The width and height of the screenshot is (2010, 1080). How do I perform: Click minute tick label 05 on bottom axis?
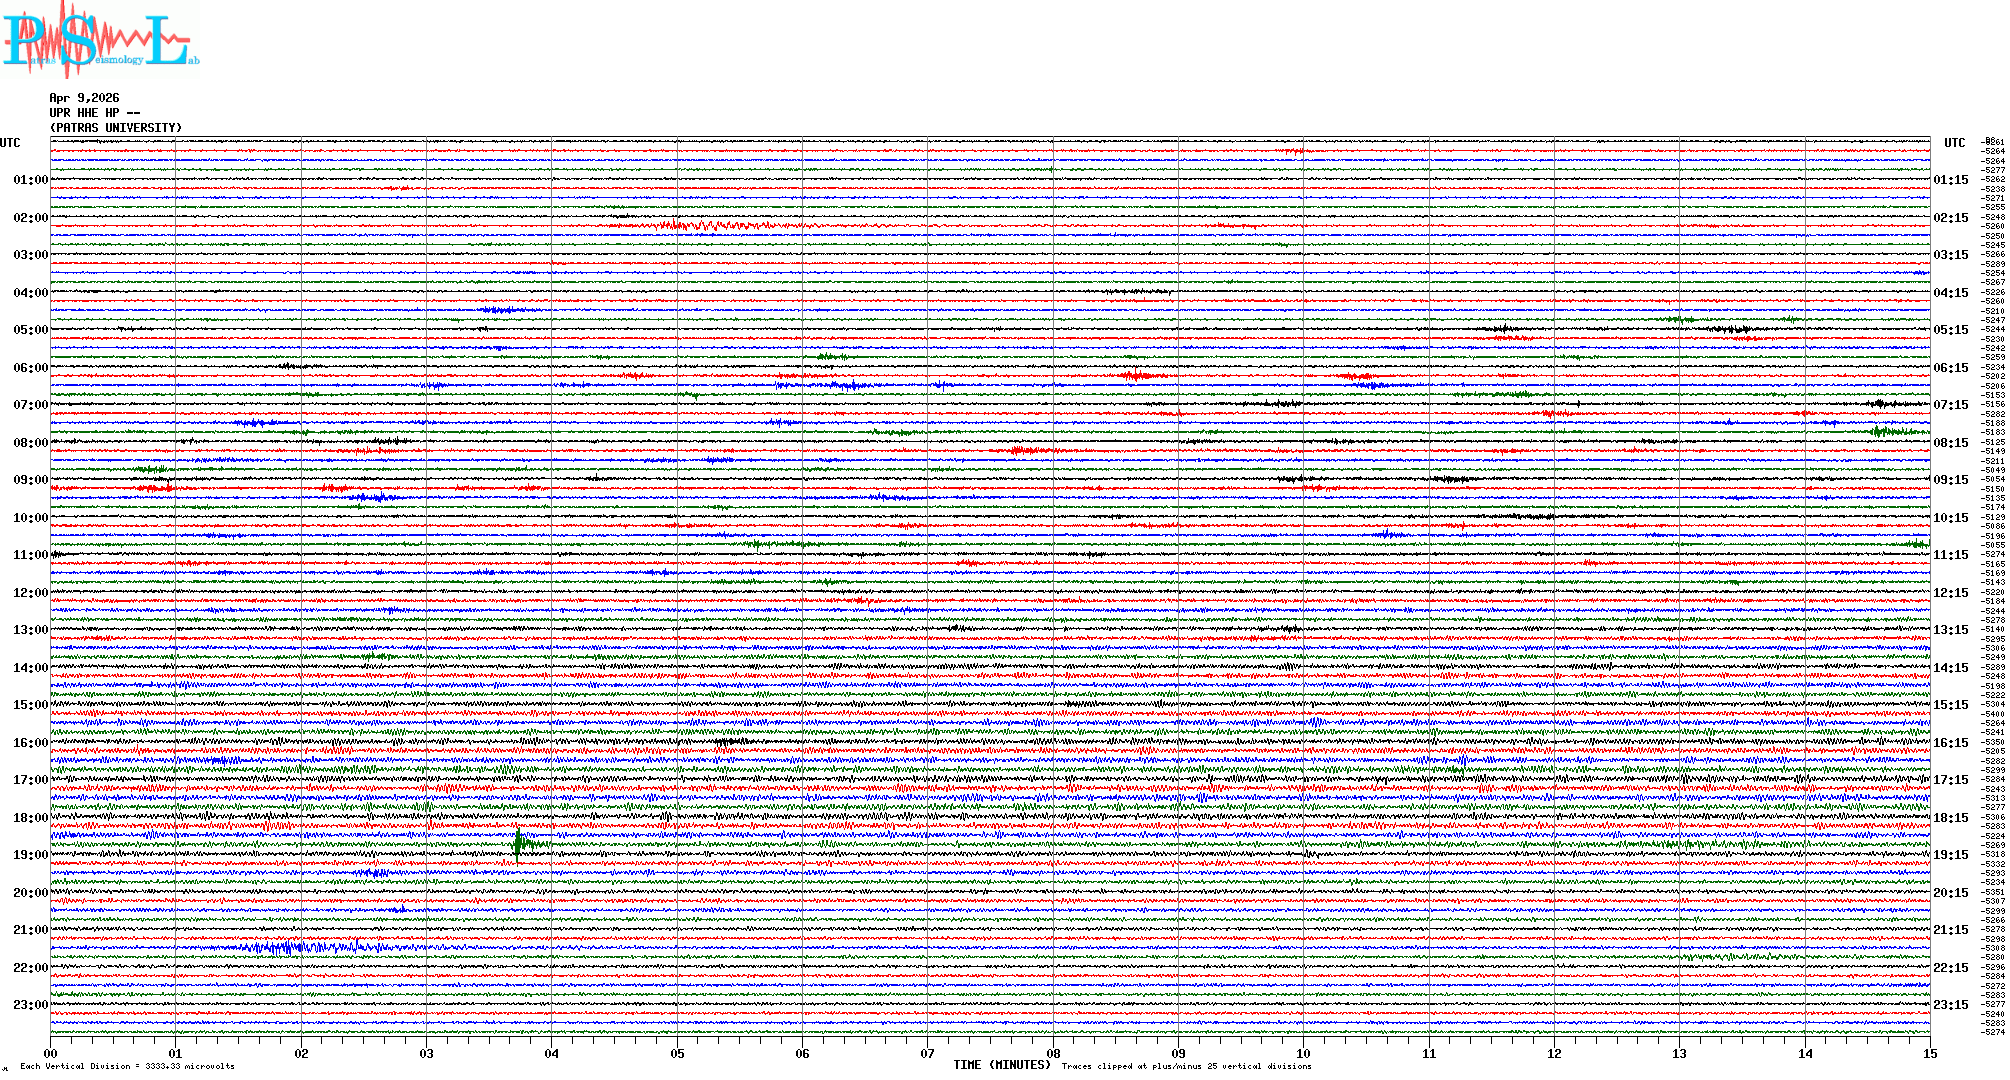click(677, 1054)
